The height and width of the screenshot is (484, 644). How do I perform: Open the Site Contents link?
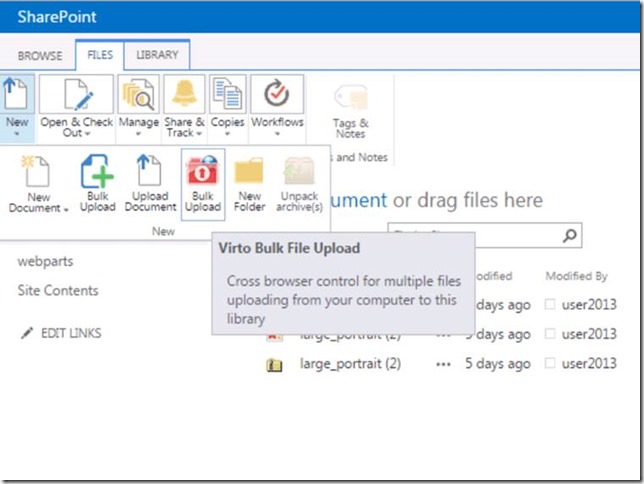pyautogui.click(x=58, y=291)
